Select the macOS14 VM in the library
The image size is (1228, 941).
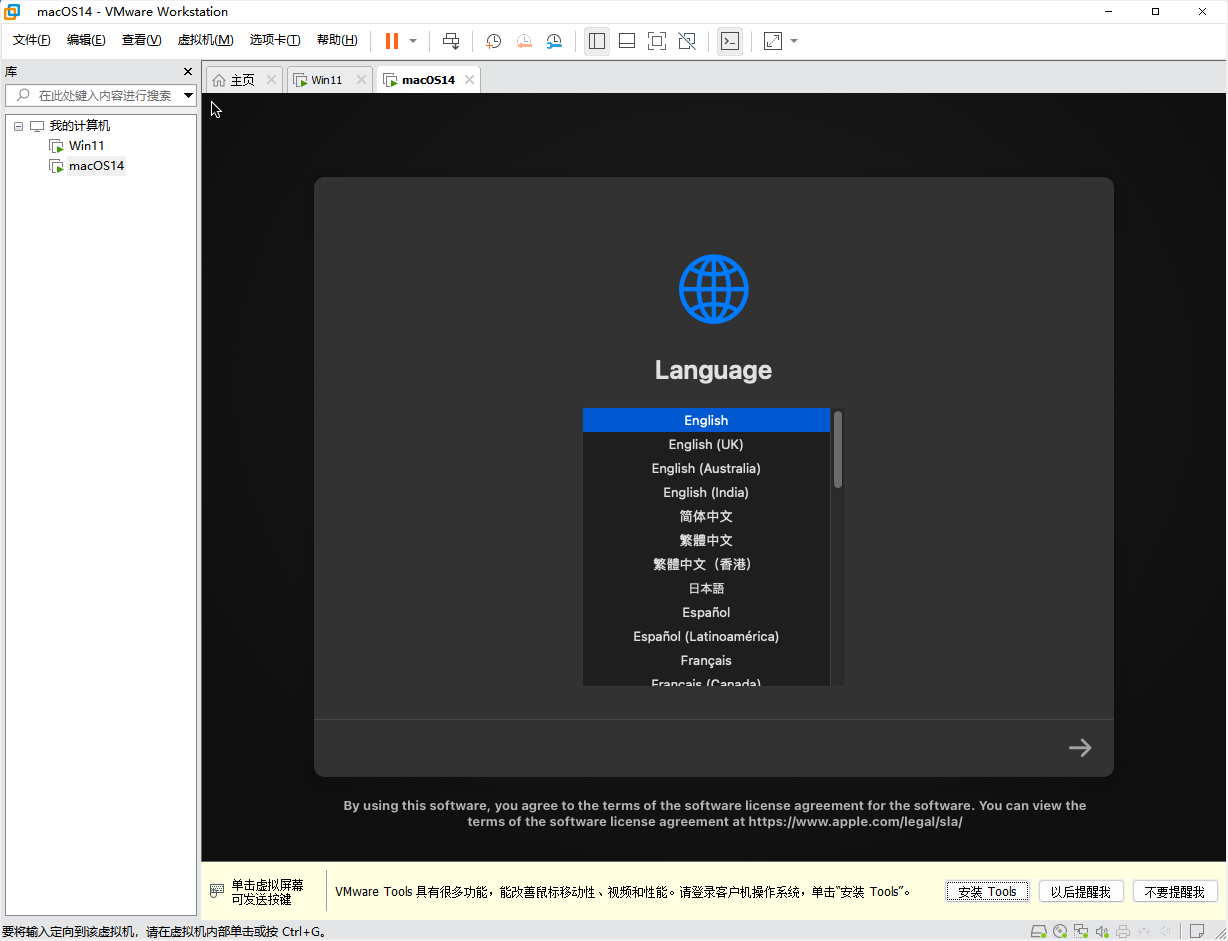coord(96,166)
